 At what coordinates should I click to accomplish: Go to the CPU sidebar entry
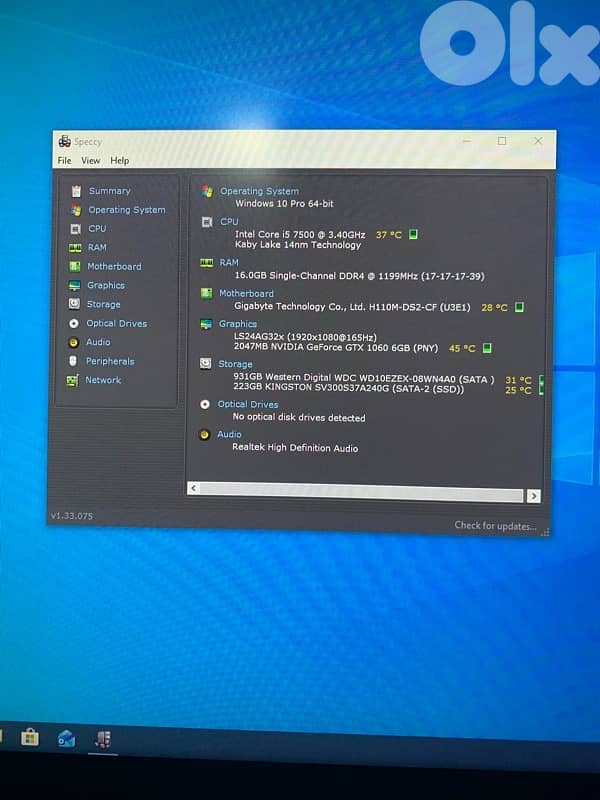coord(97,229)
